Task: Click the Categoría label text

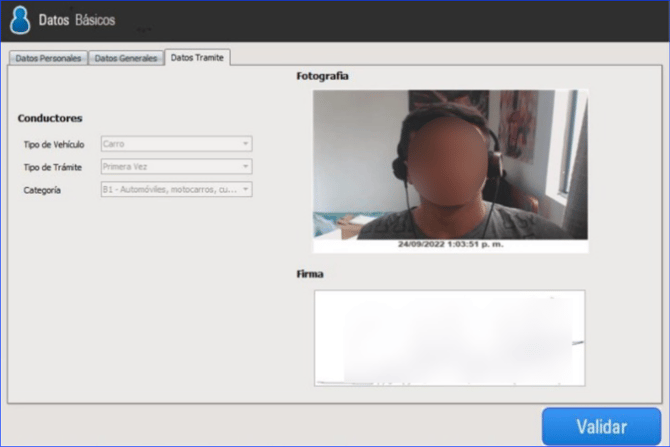Action: (x=43, y=189)
